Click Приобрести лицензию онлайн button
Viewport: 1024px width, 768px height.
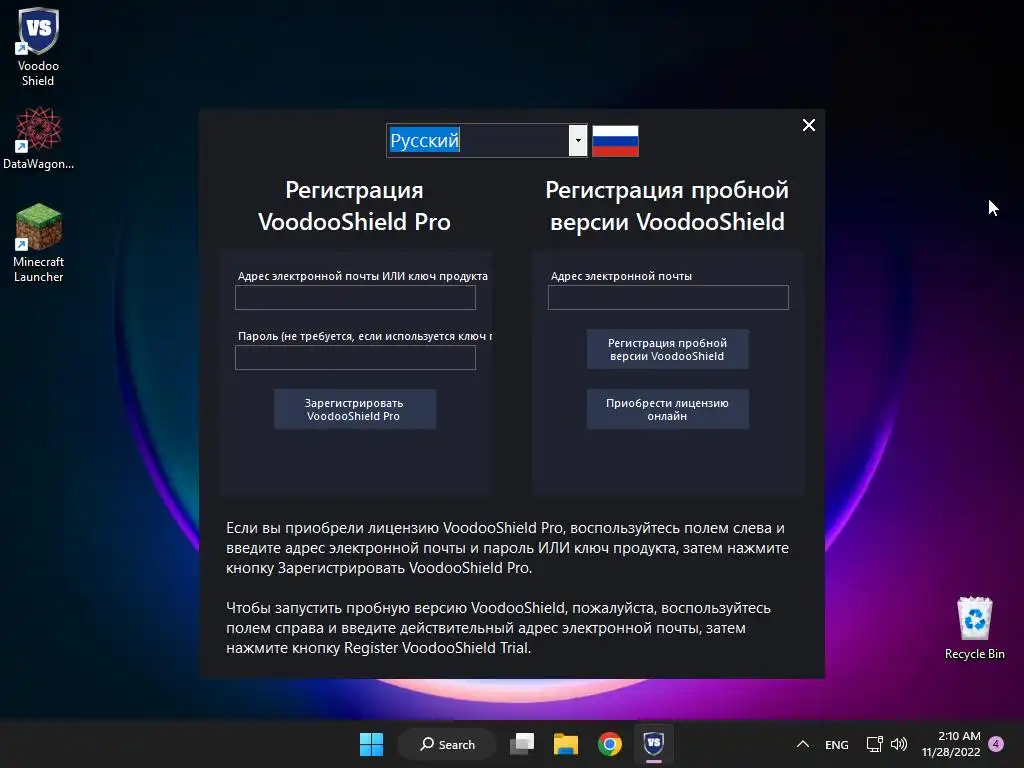click(667, 409)
